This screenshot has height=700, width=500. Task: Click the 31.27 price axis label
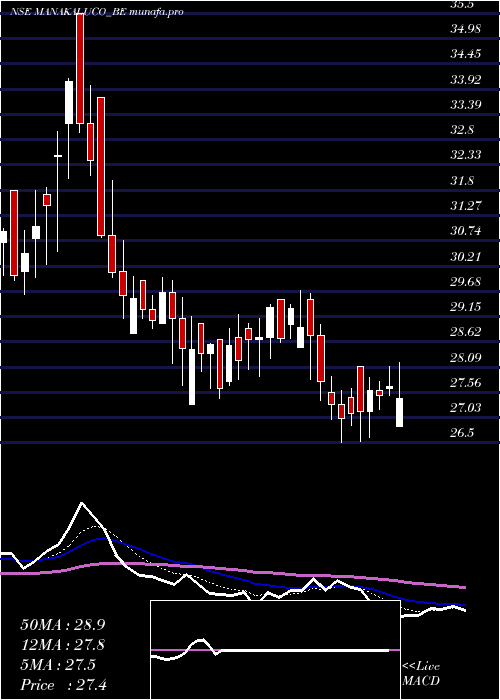466,206
